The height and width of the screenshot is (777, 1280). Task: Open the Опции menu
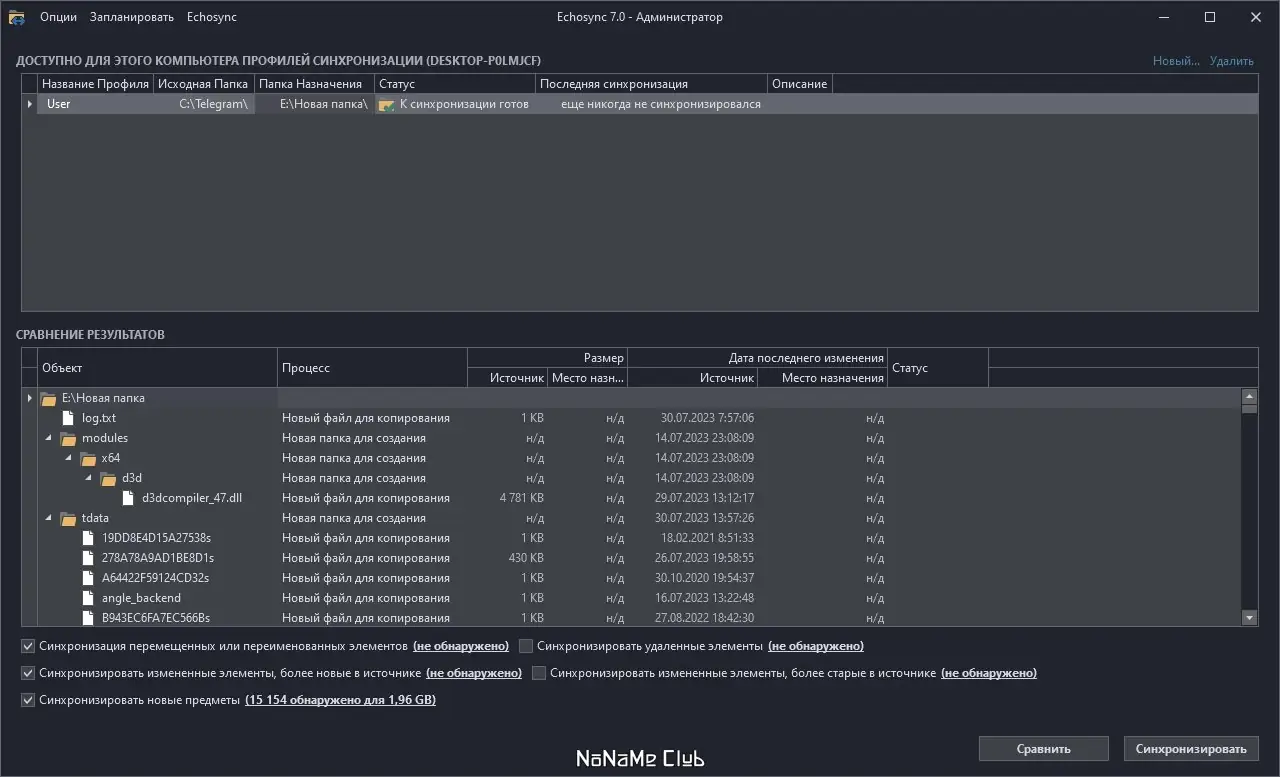coord(58,17)
